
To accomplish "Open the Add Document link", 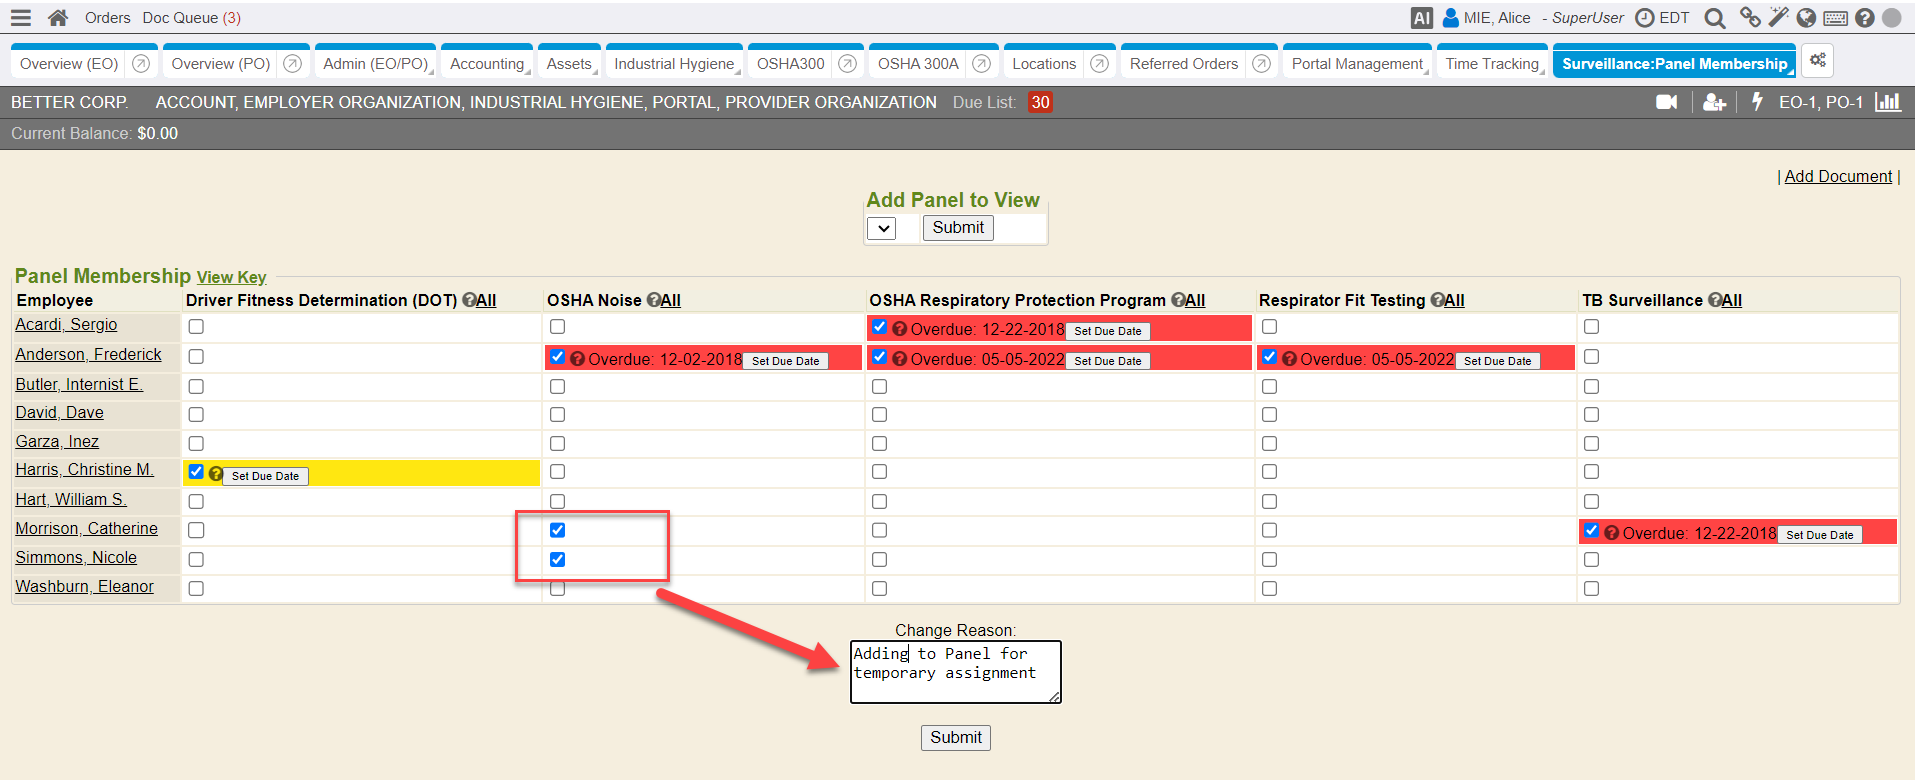I will point(1838,176).
